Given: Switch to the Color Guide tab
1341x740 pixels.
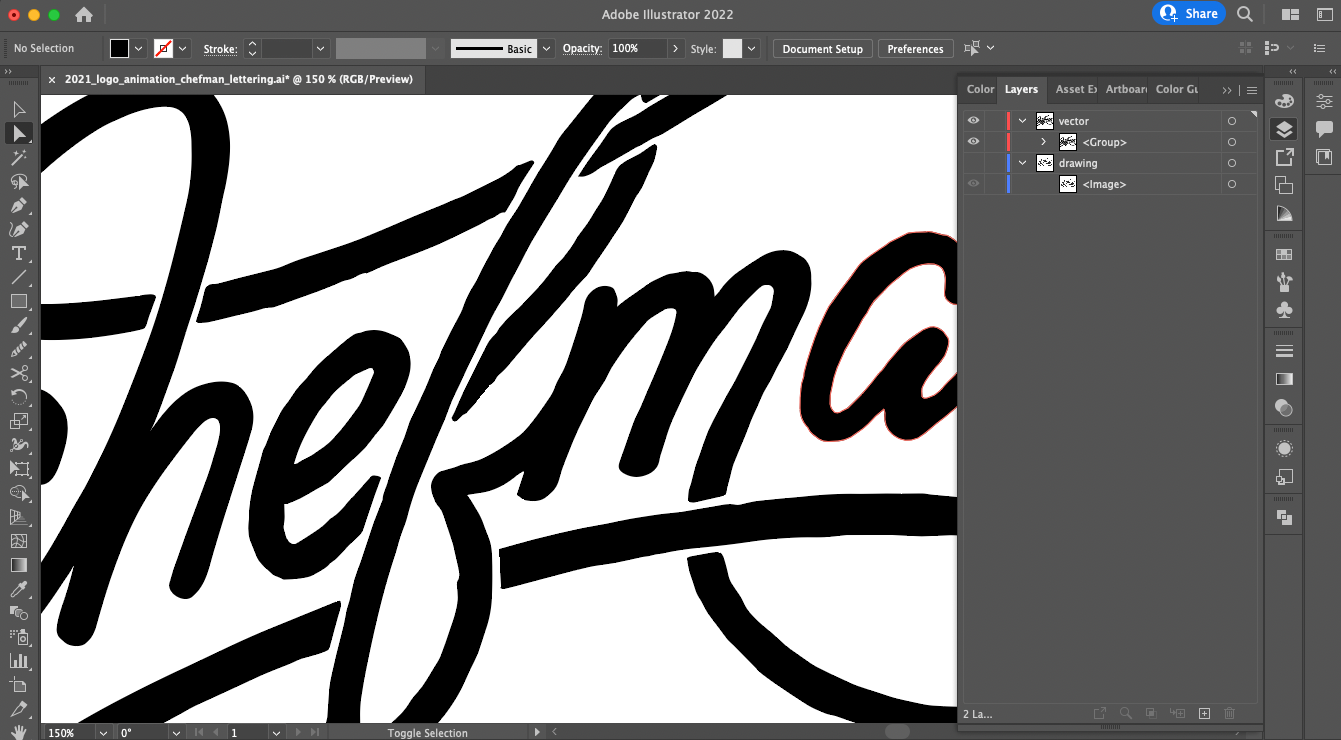Looking at the screenshot, I should pyautogui.click(x=1176, y=89).
